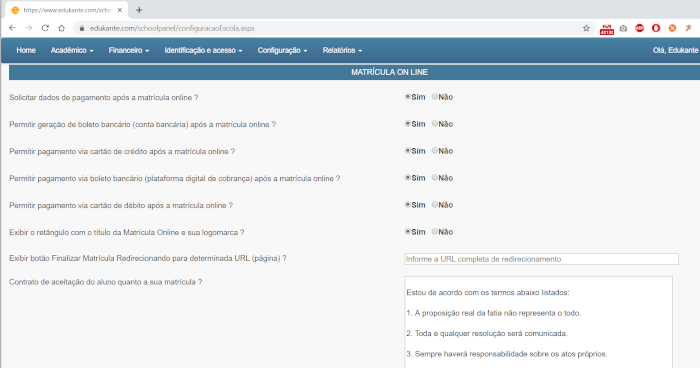Open the Adblock Plus extension
This screenshot has width=700, height=368.
pos(640,28)
